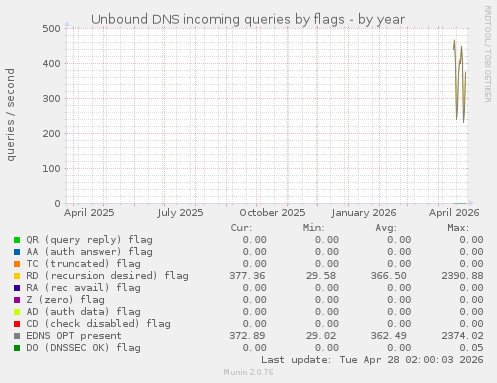Click the 400 y-axis tick label
This screenshot has height=383, width=497.
click(x=51, y=64)
